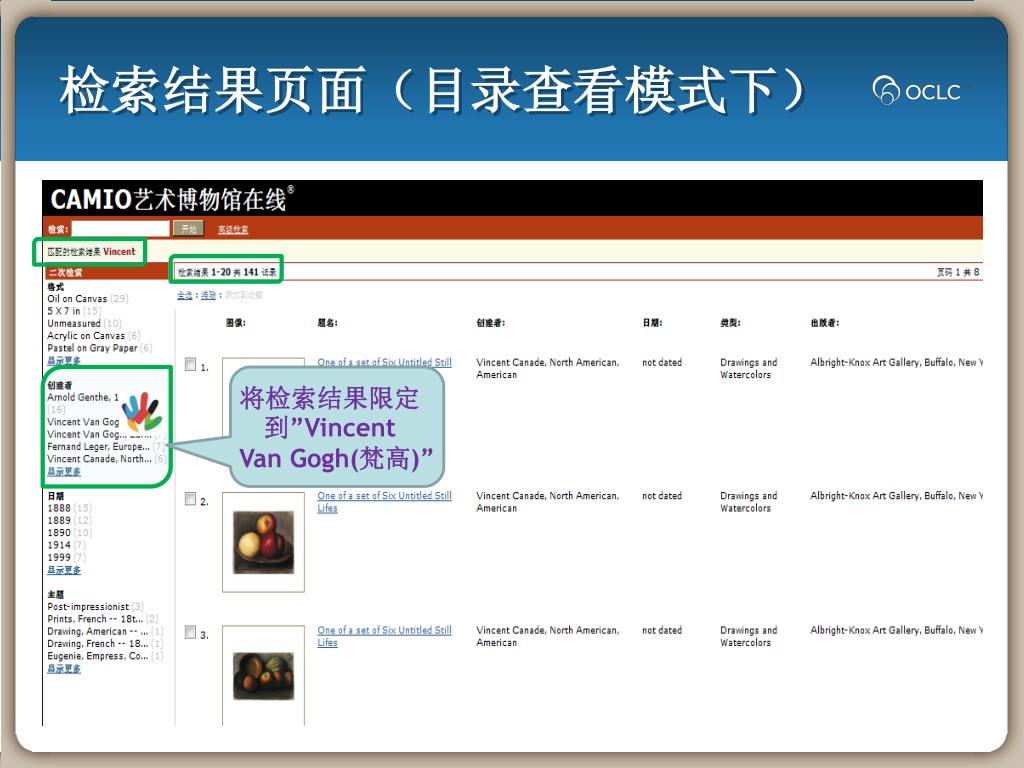1024x768 pixels.
Task: Filter by subject Eugenie, Empress, Co...
Action: click(98, 656)
